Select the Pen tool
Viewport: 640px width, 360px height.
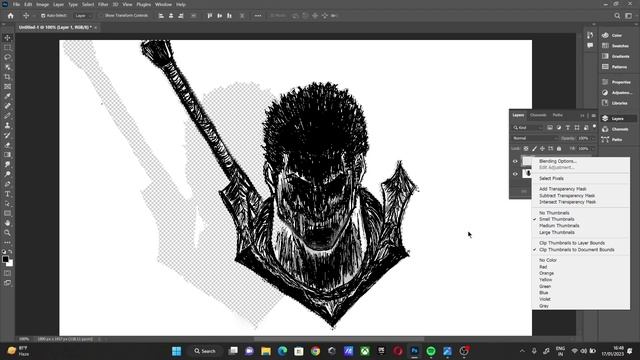[7, 184]
